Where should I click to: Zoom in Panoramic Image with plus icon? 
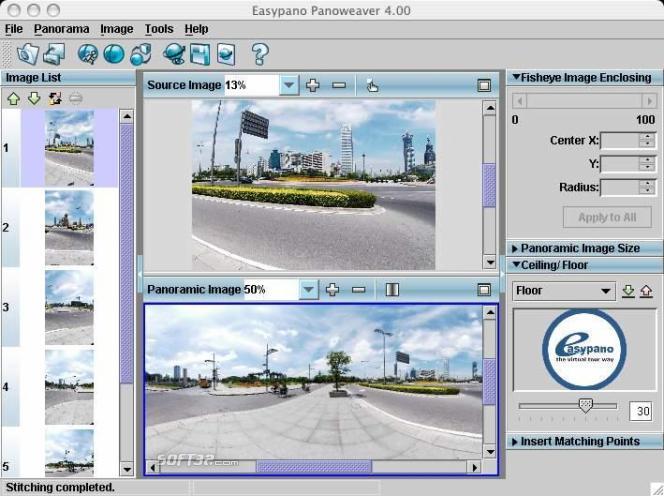pyautogui.click(x=332, y=290)
